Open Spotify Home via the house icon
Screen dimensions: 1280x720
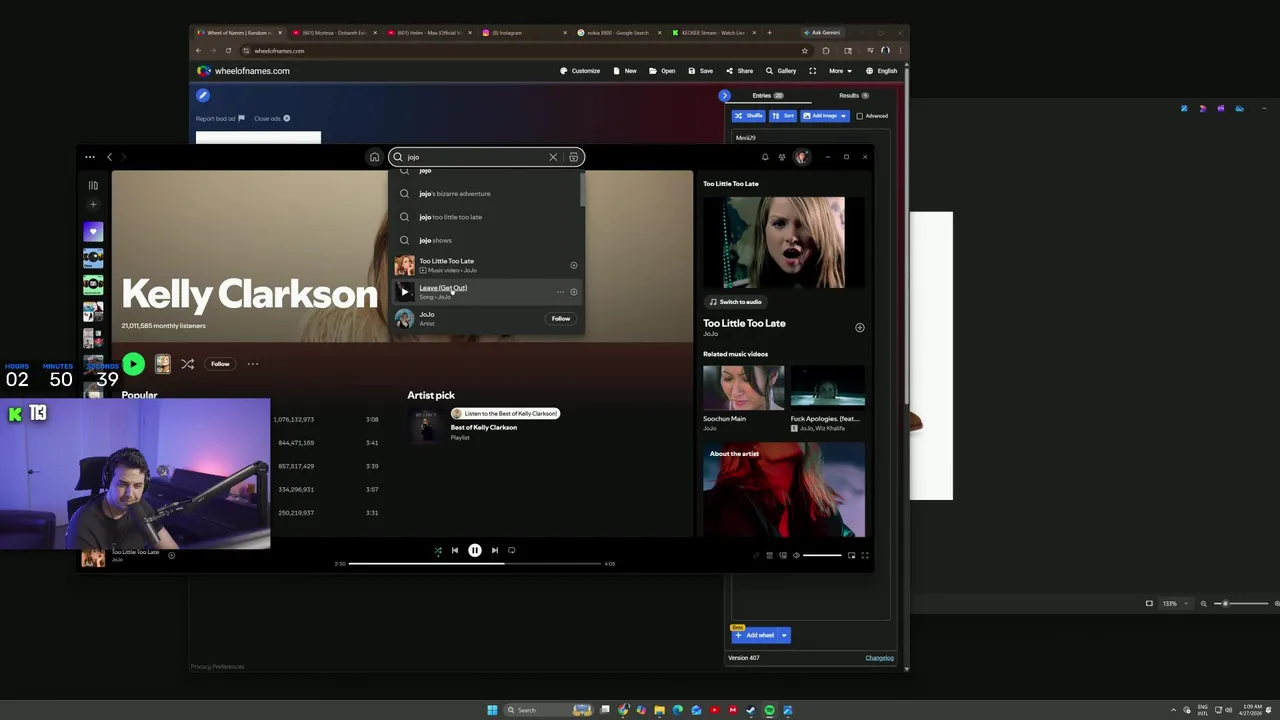[374, 157]
